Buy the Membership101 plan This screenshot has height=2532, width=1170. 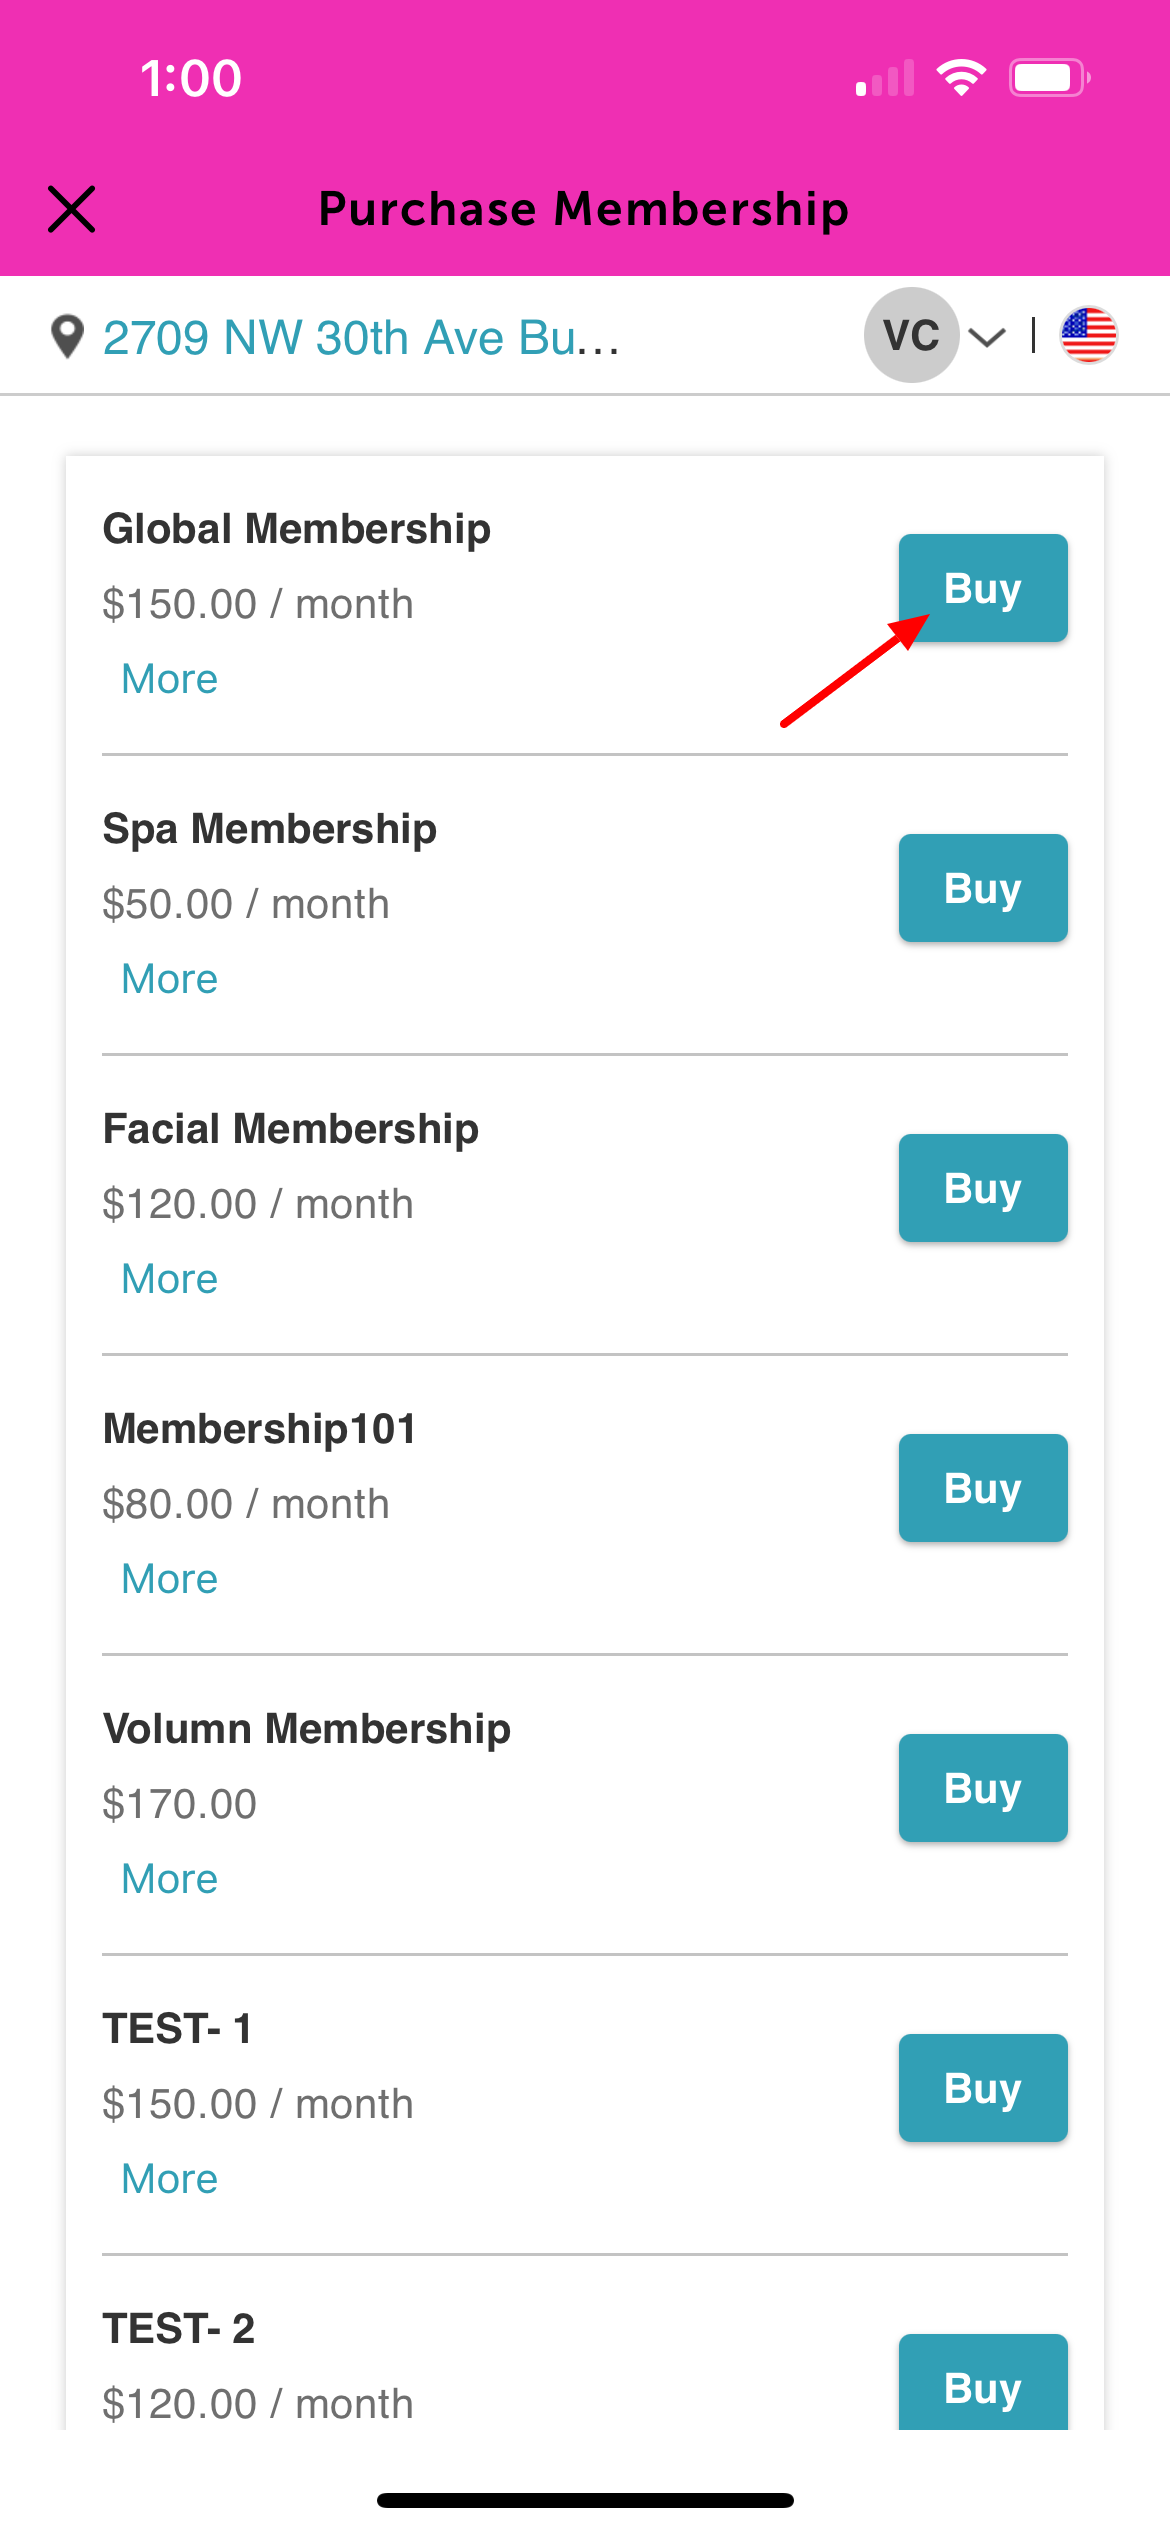(983, 1488)
